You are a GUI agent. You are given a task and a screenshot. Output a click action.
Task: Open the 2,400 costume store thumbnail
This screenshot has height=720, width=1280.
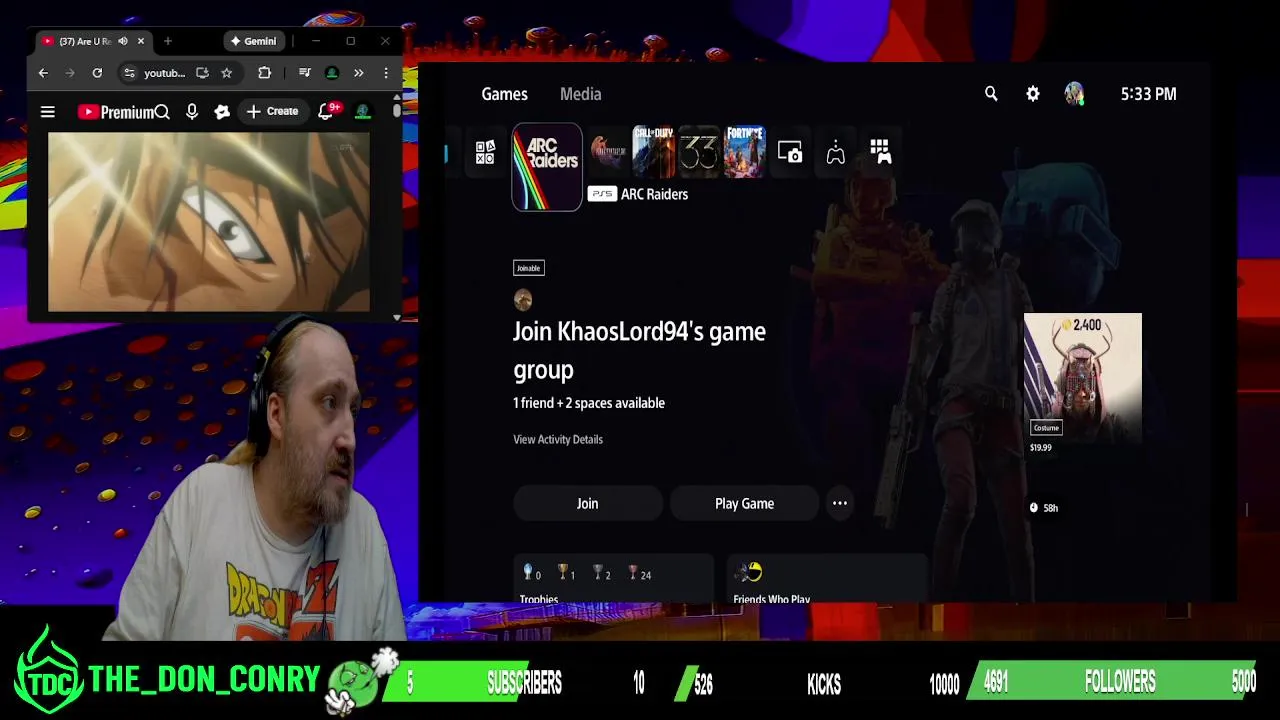(x=1082, y=377)
